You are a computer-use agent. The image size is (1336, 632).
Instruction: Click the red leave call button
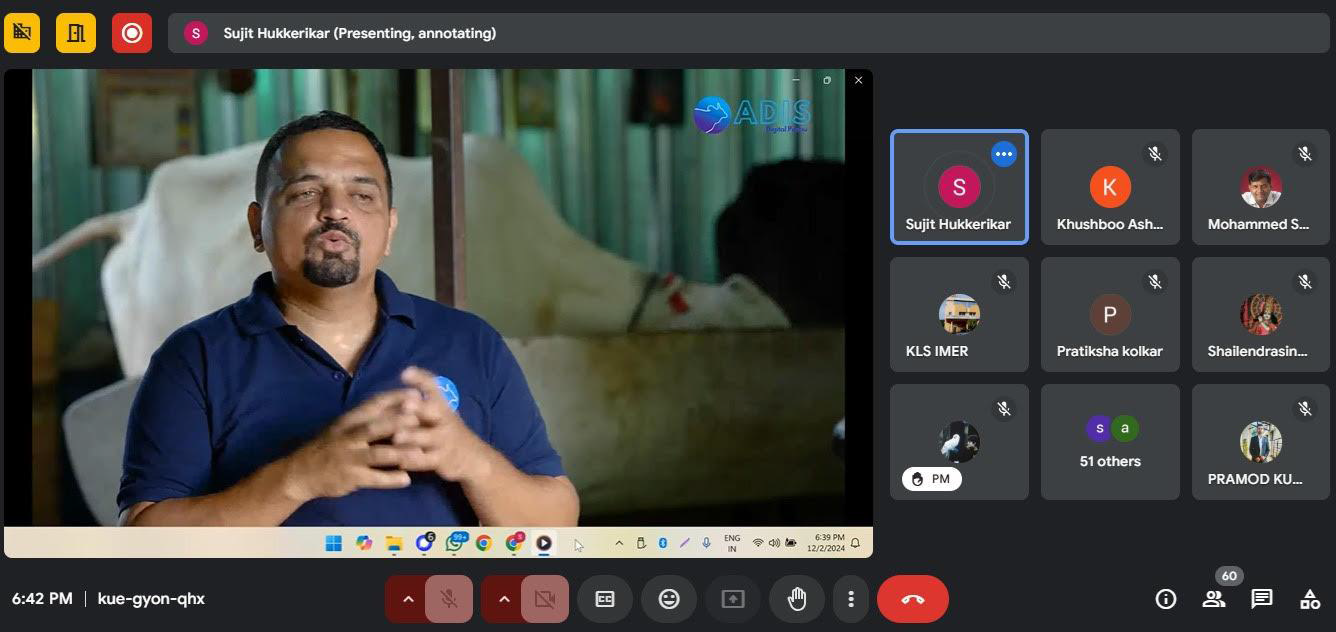click(x=912, y=599)
